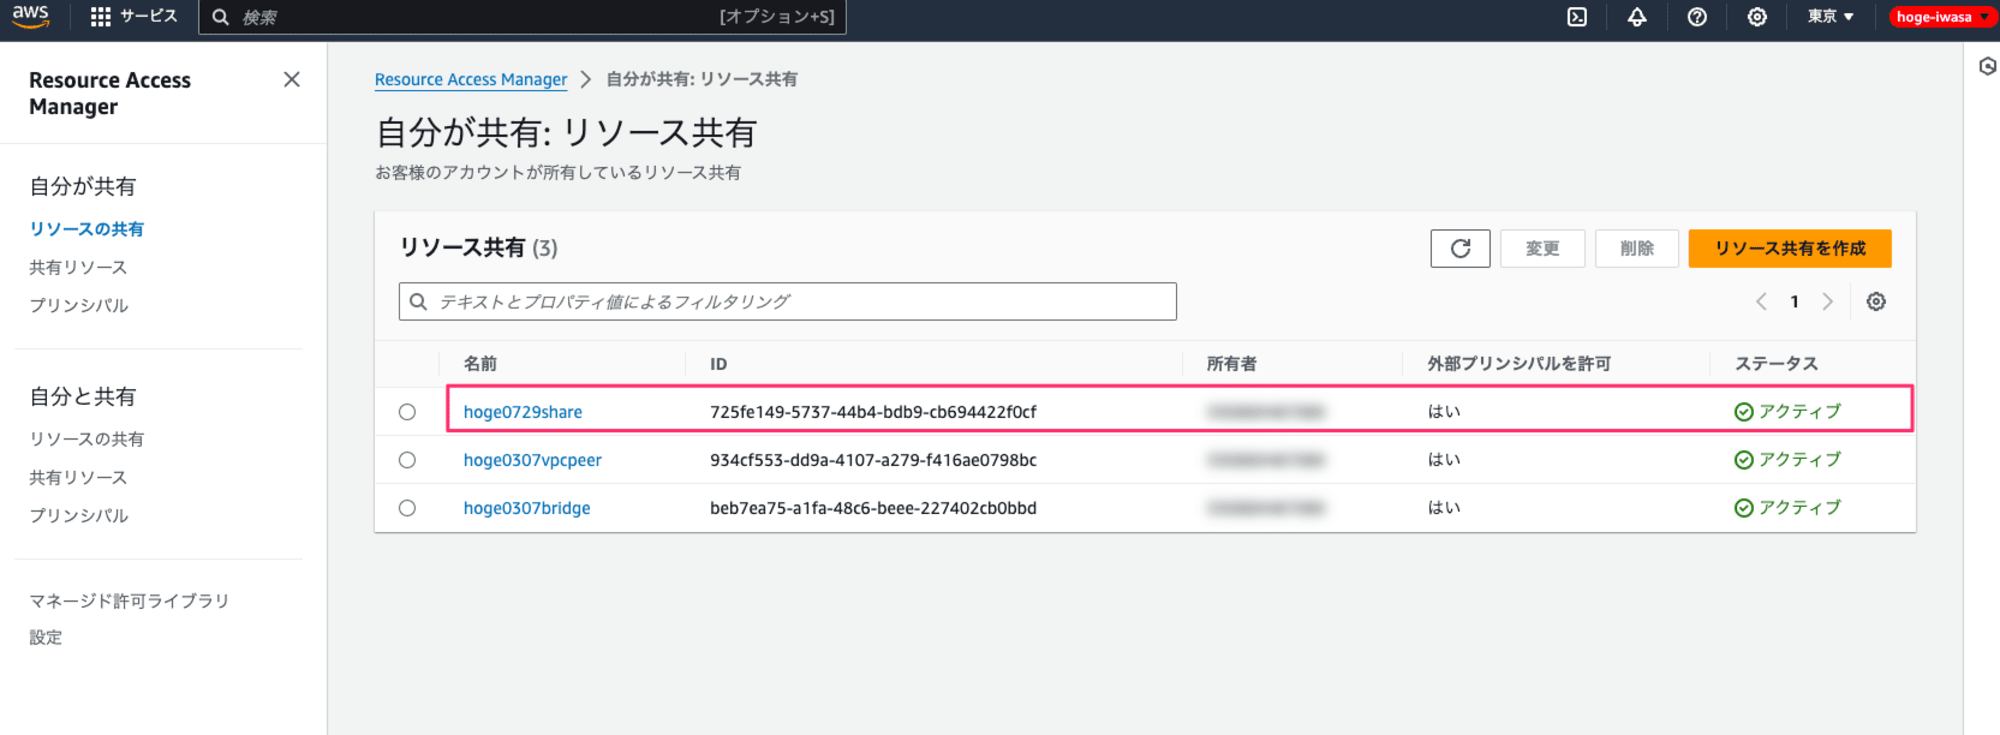Open the 東京 region dropdown

tap(1830, 16)
